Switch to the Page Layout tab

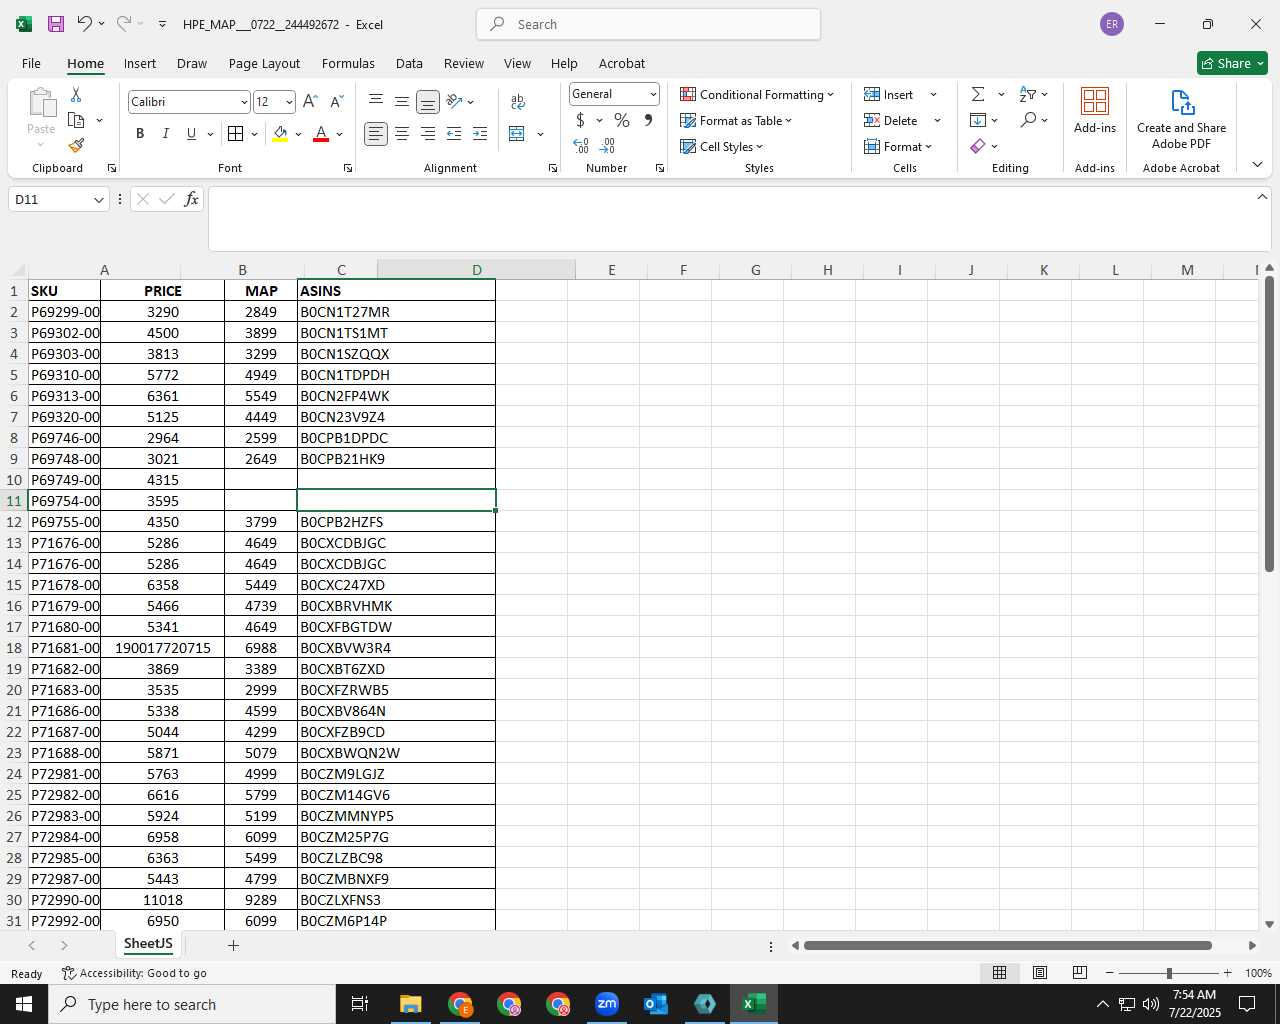pyautogui.click(x=264, y=63)
